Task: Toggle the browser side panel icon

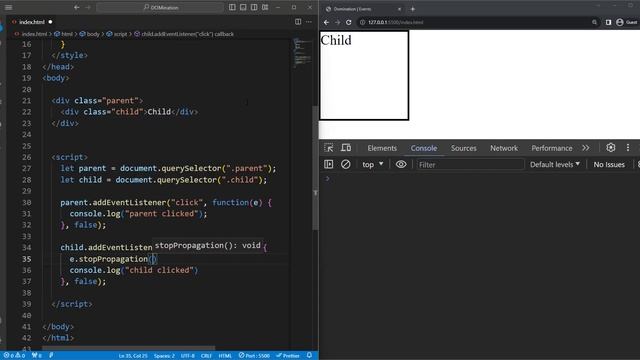Action: 608,22
